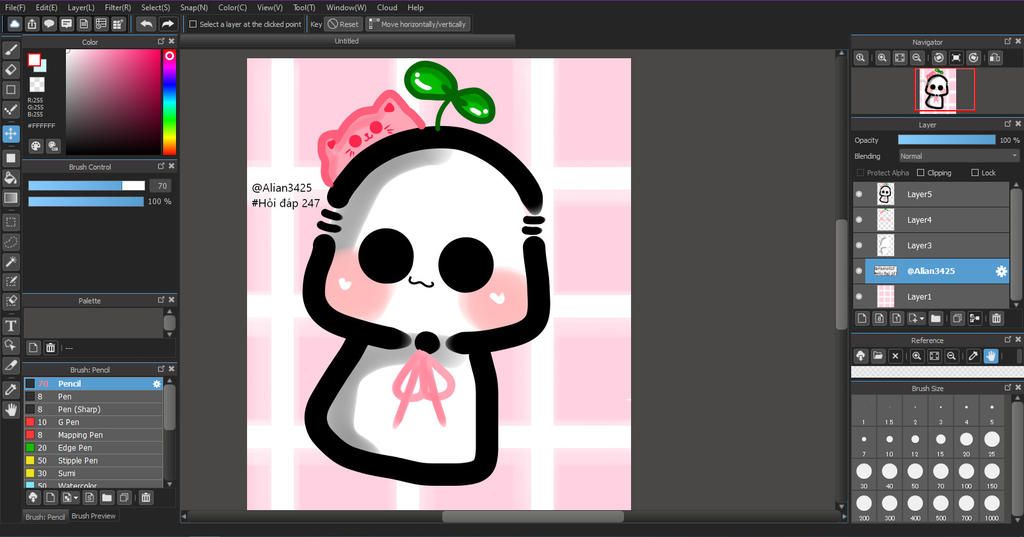Click the brush size slider in Brush Control
Viewport: 1024px width, 537px height.
point(86,186)
